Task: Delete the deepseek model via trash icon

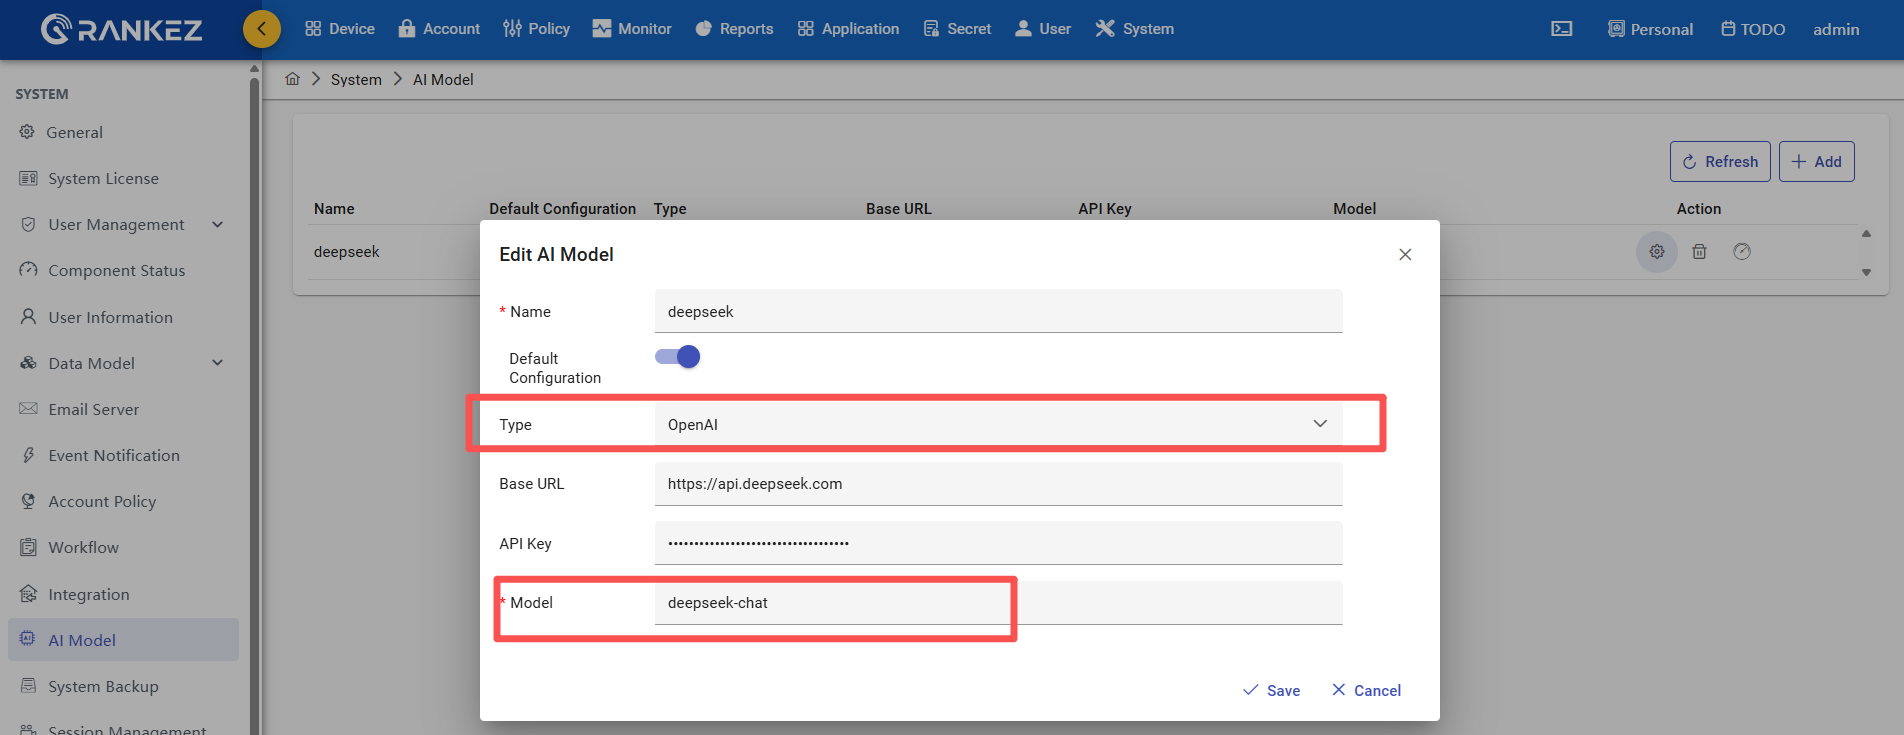Action: coord(1699,252)
